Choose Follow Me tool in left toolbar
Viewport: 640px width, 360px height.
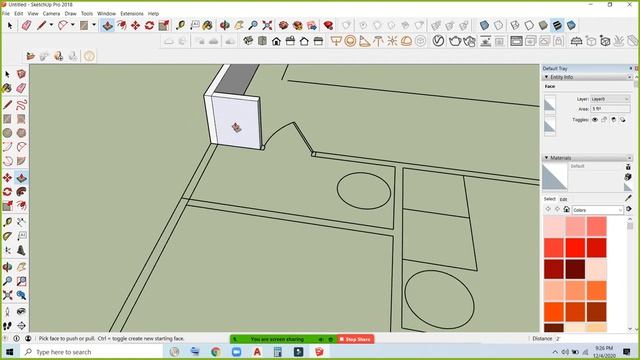(x=21, y=191)
